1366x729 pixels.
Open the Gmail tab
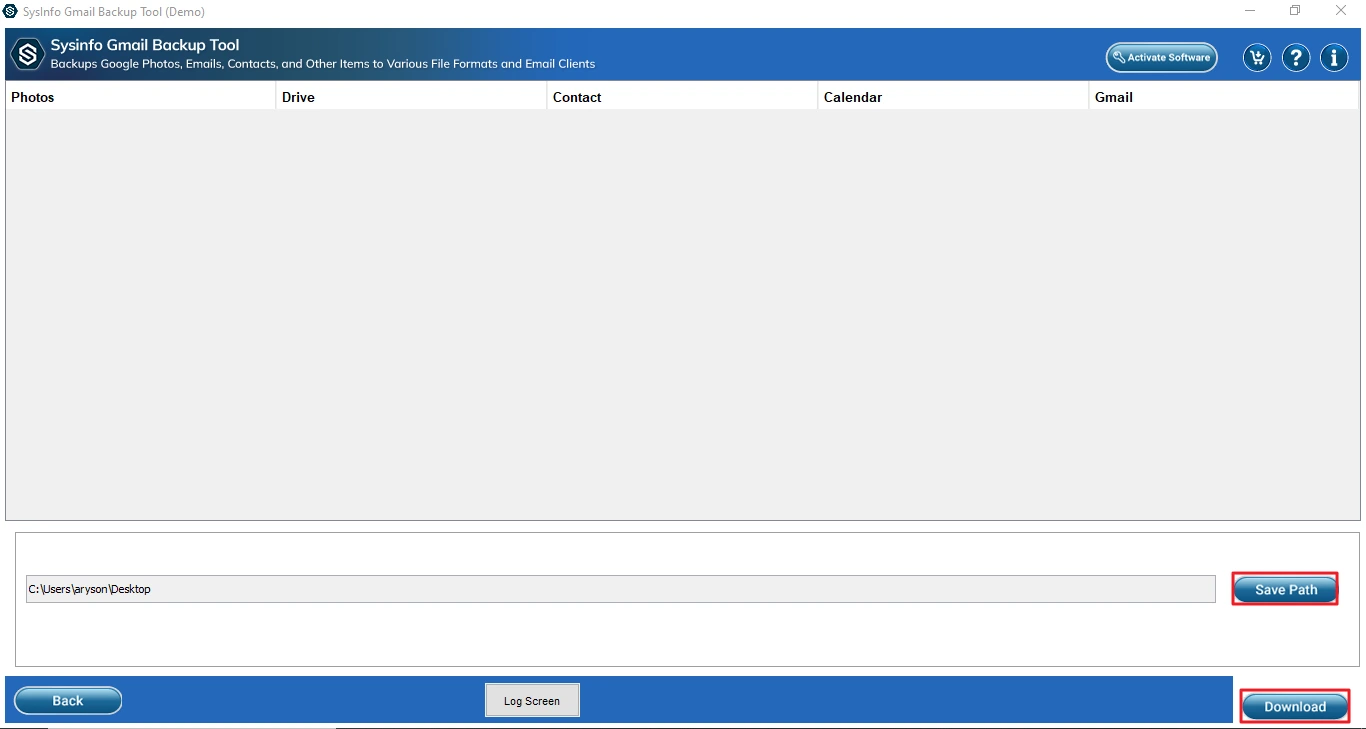(x=1113, y=96)
